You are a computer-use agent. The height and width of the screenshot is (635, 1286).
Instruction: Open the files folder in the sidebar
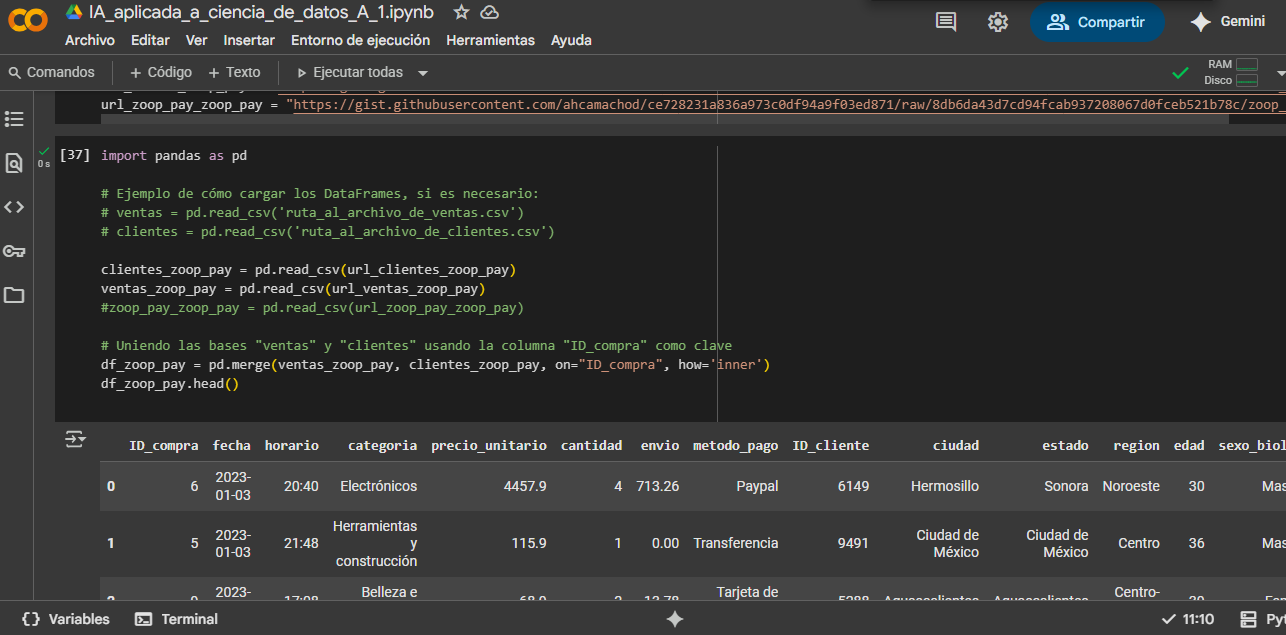(14, 295)
